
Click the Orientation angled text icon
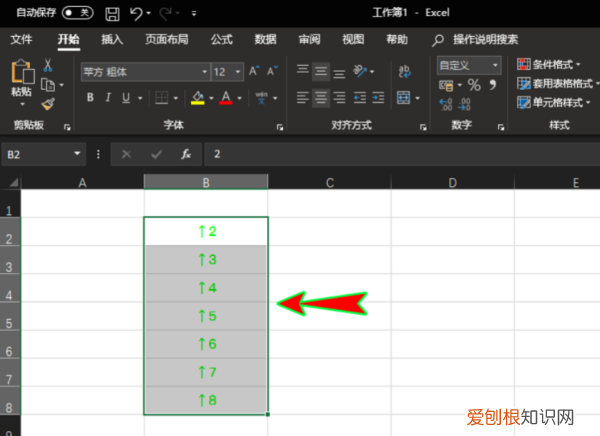tap(360, 71)
